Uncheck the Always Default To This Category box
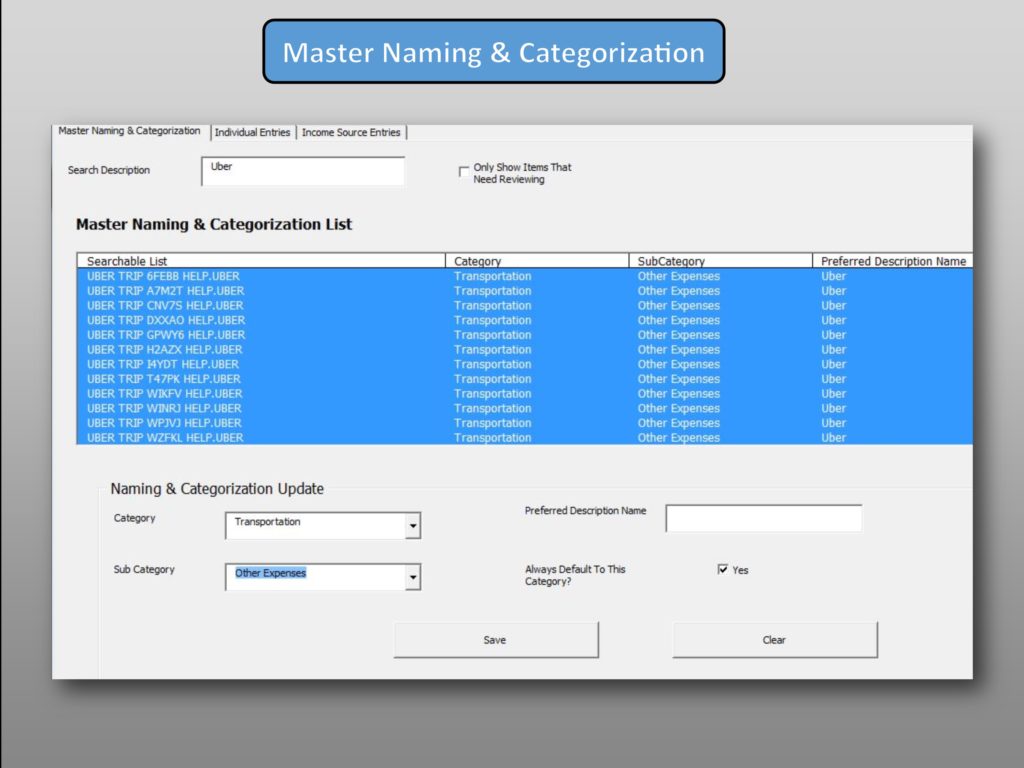The width and height of the screenshot is (1024, 768). pos(723,570)
